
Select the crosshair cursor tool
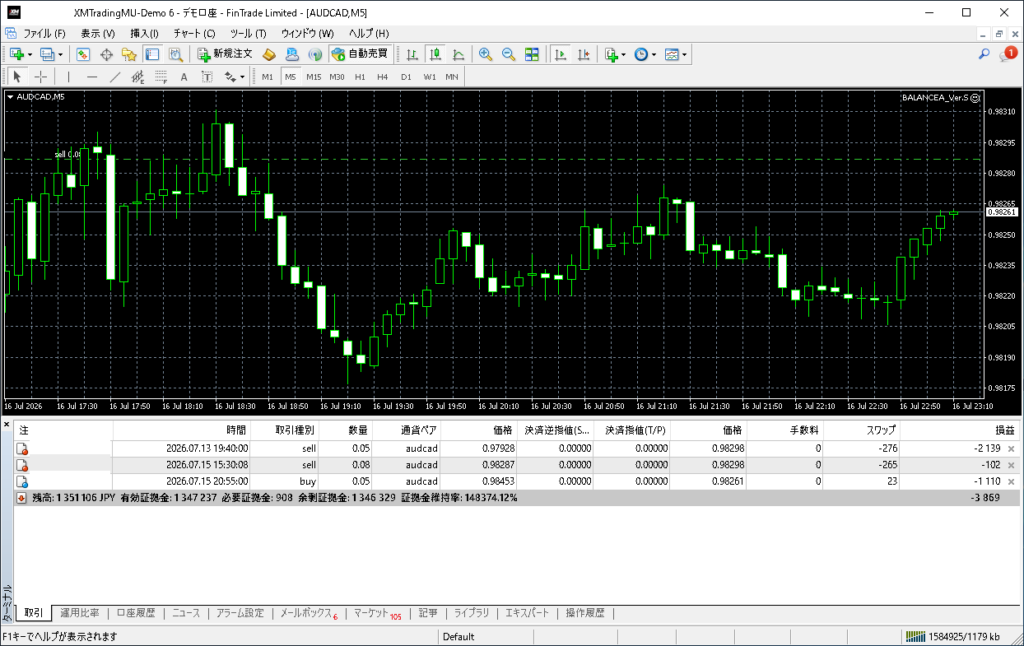click(x=40, y=77)
